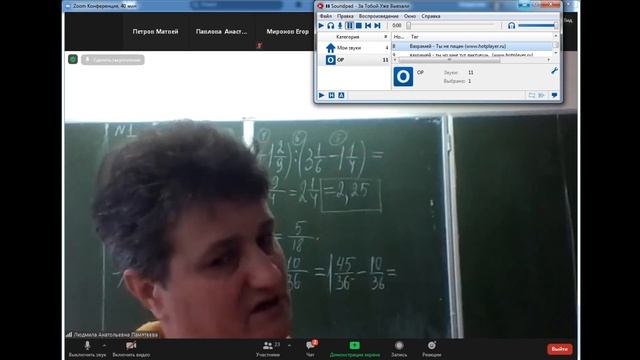The image size is (640, 360).
Task: Click the Play button in Soundpad toolbar
Action: pos(321,25)
